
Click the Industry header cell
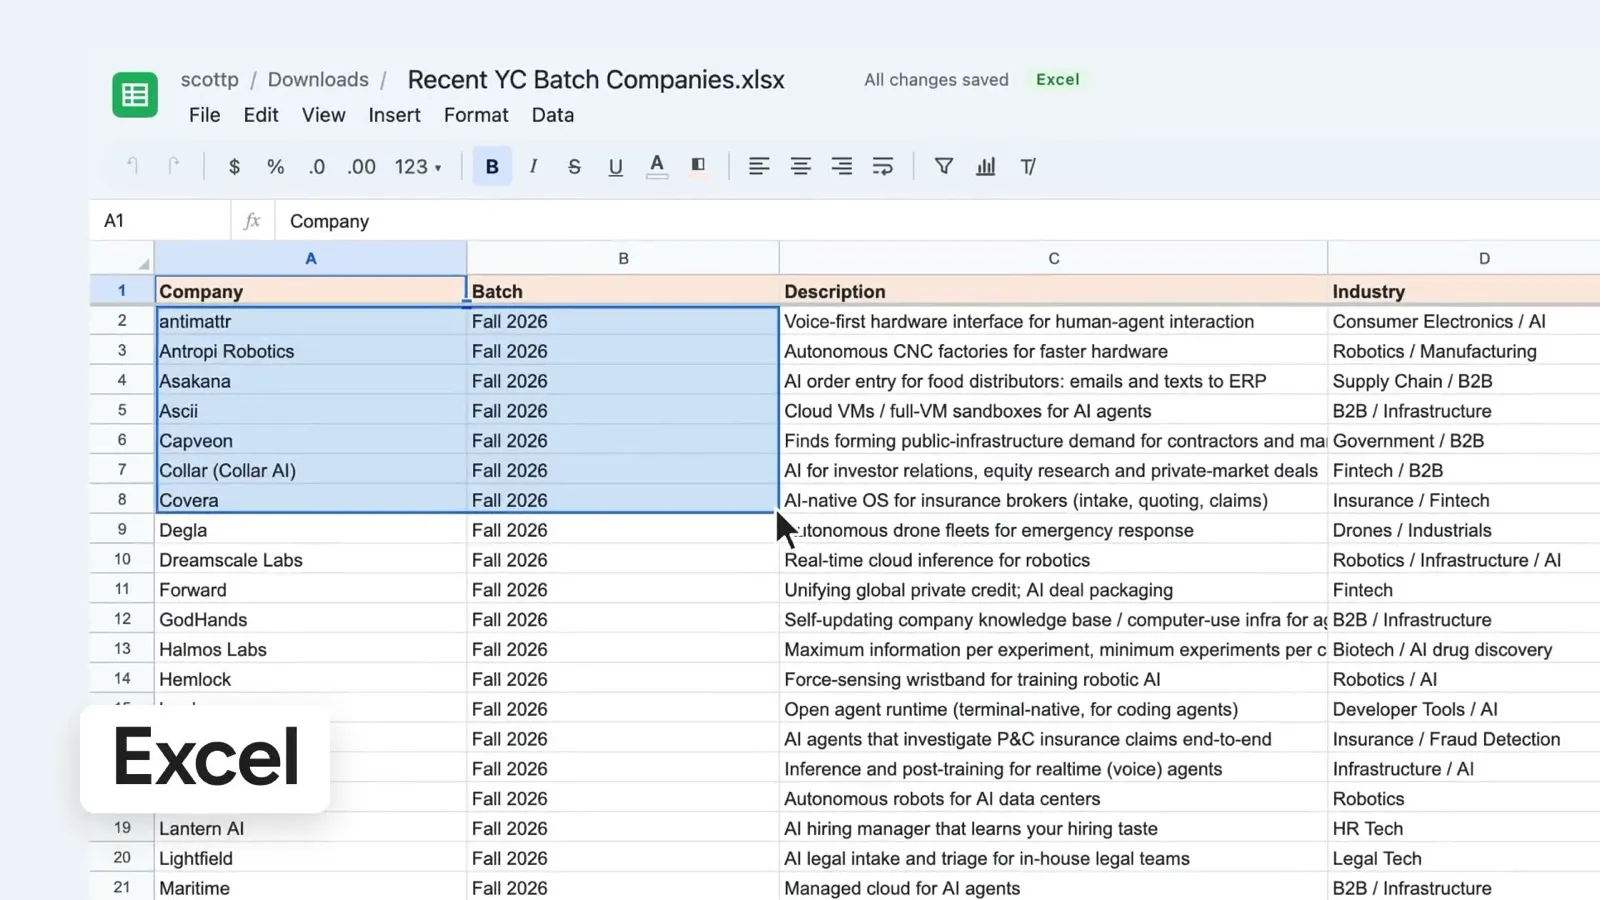click(x=1465, y=291)
